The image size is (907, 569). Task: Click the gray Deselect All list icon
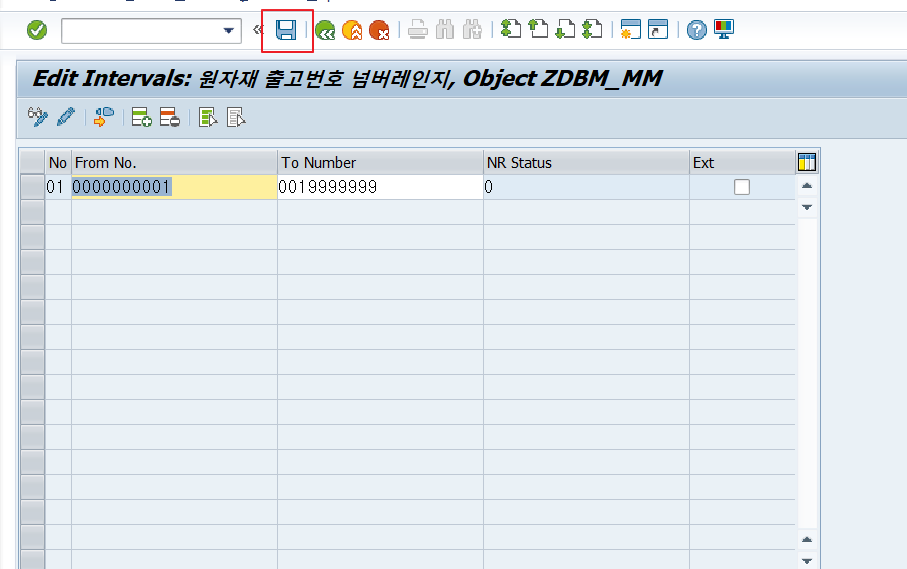[x=236, y=117]
